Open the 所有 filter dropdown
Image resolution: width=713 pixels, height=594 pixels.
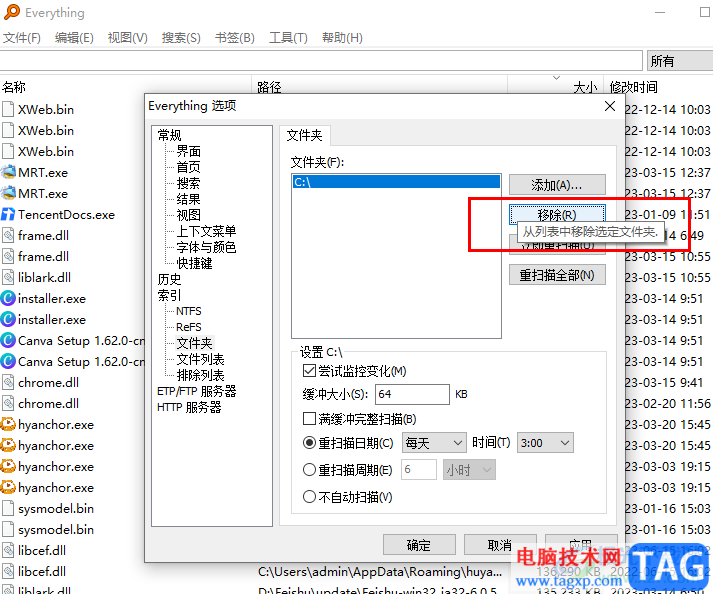click(x=680, y=60)
